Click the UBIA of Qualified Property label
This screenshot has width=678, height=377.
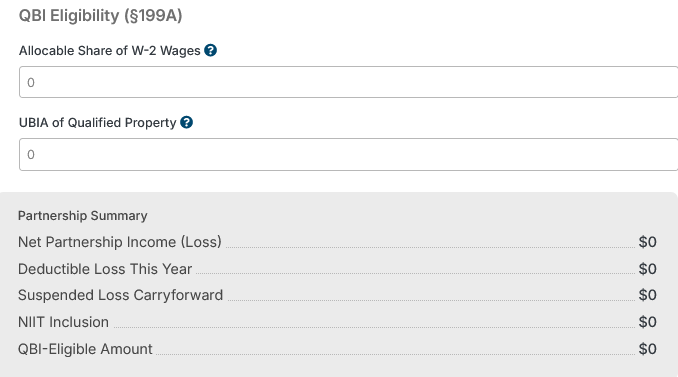click(x=97, y=123)
